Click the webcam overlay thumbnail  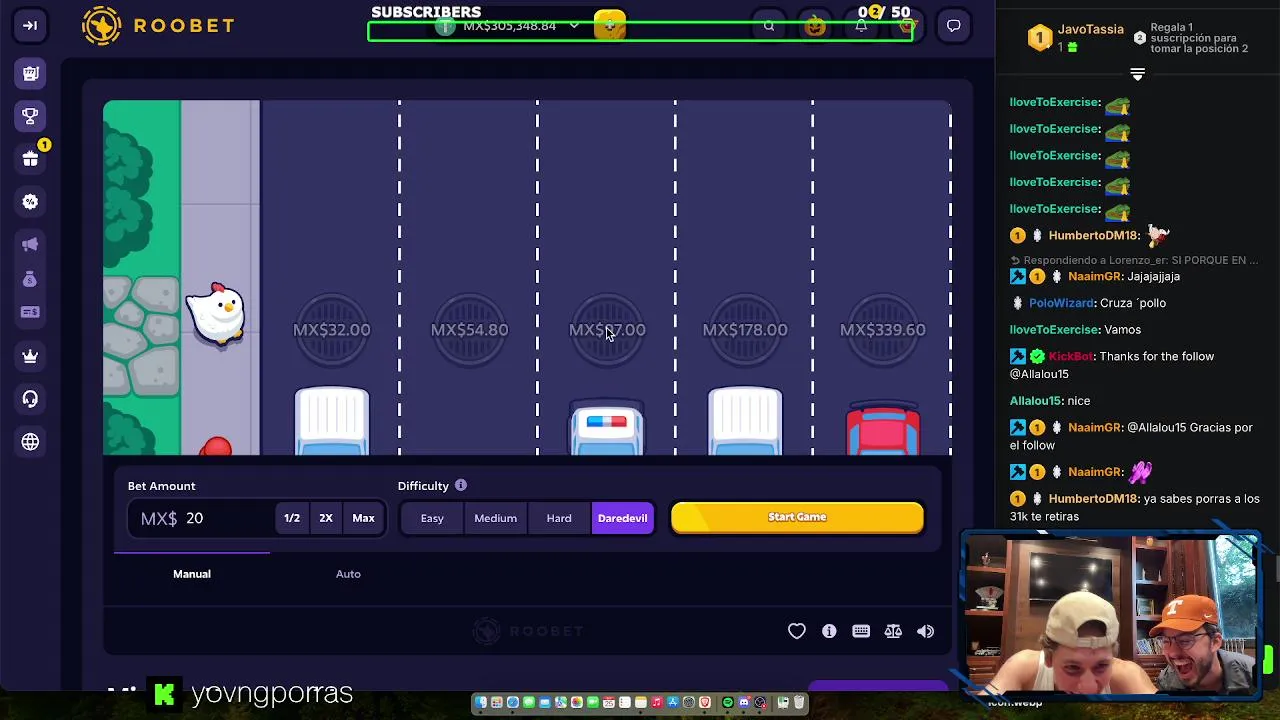click(1110, 614)
